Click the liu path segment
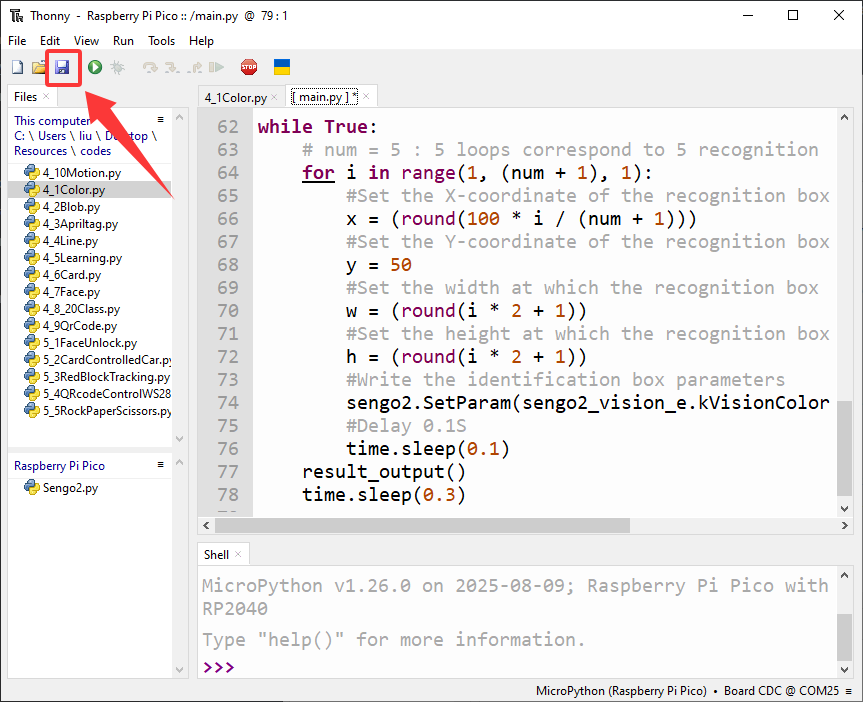863x702 pixels. 85,136
